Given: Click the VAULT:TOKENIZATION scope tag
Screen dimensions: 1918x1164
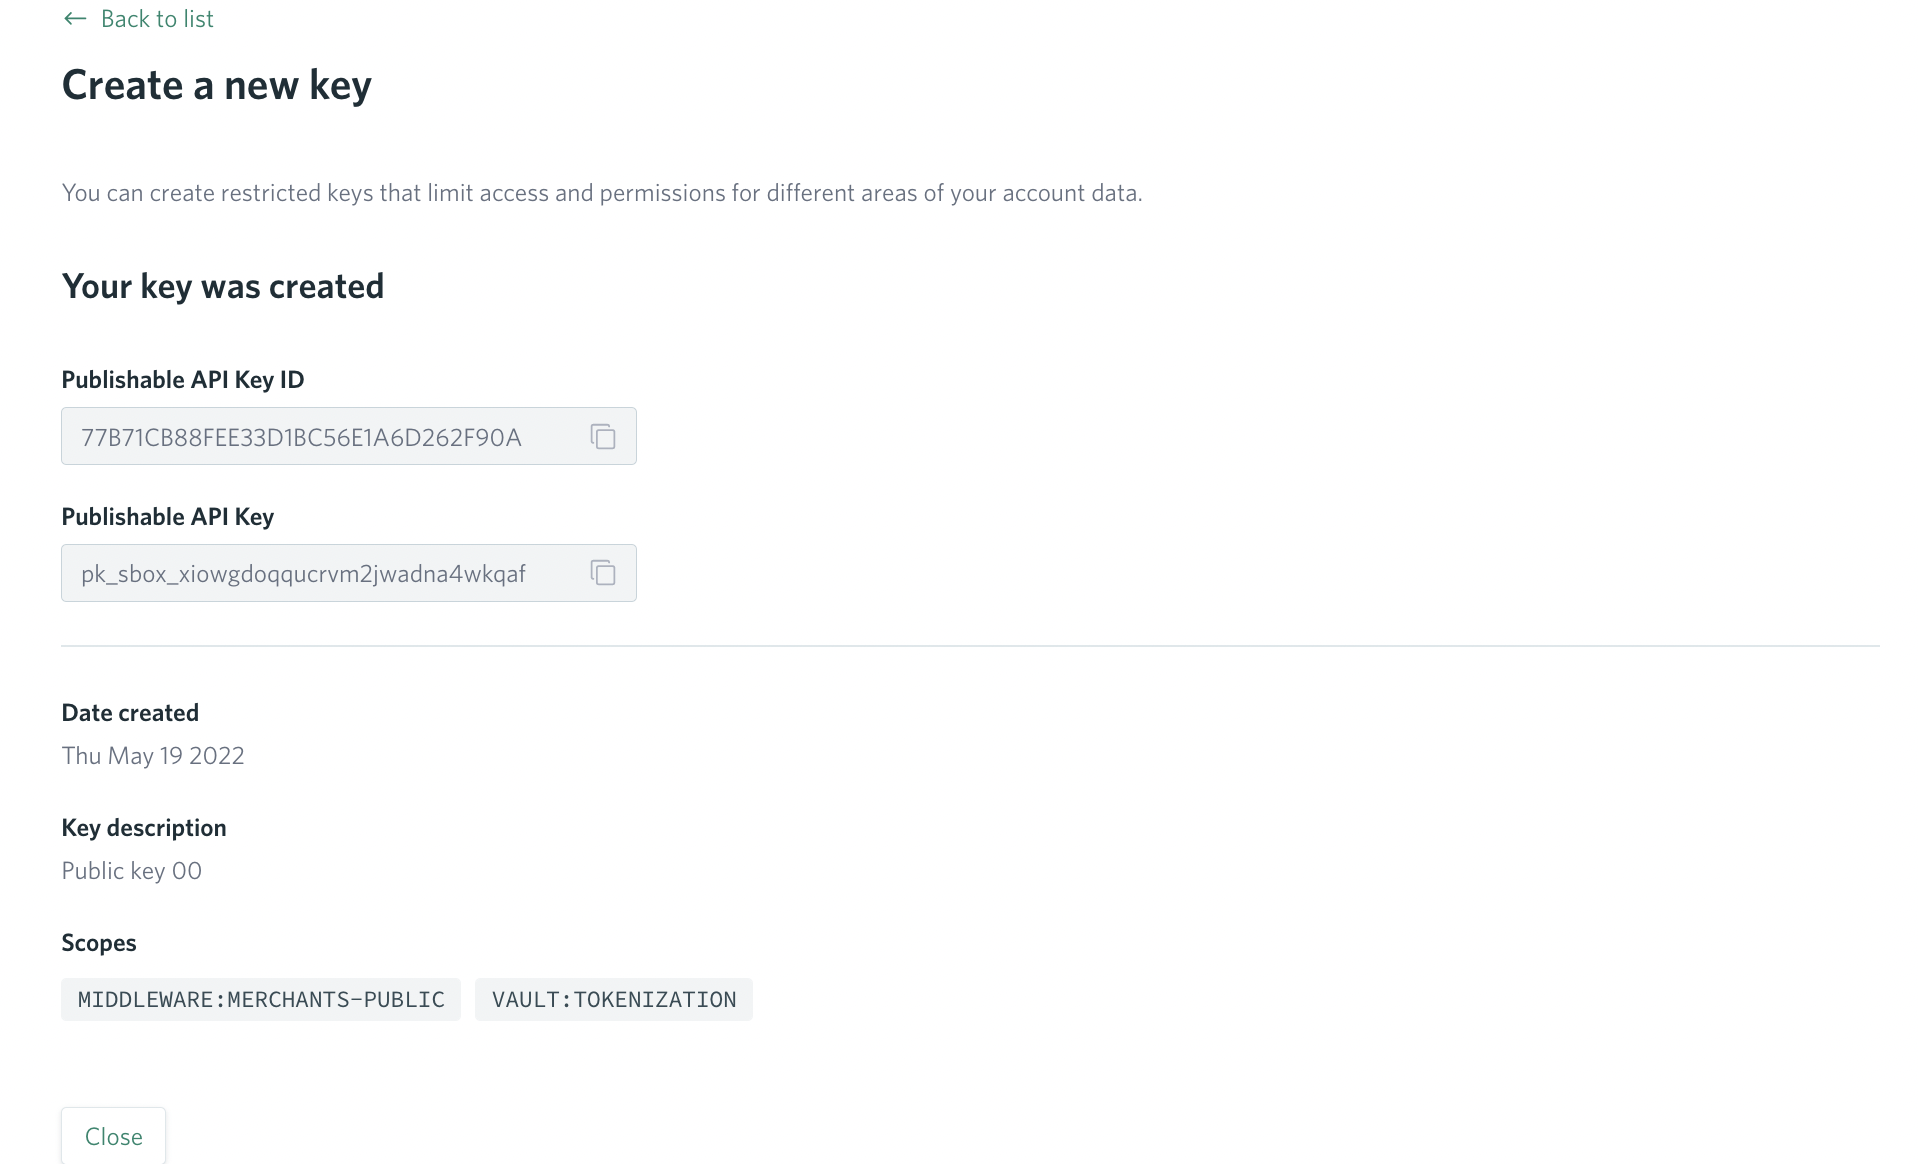Looking at the screenshot, I should pyautogui.click(x=613, y=1000).
